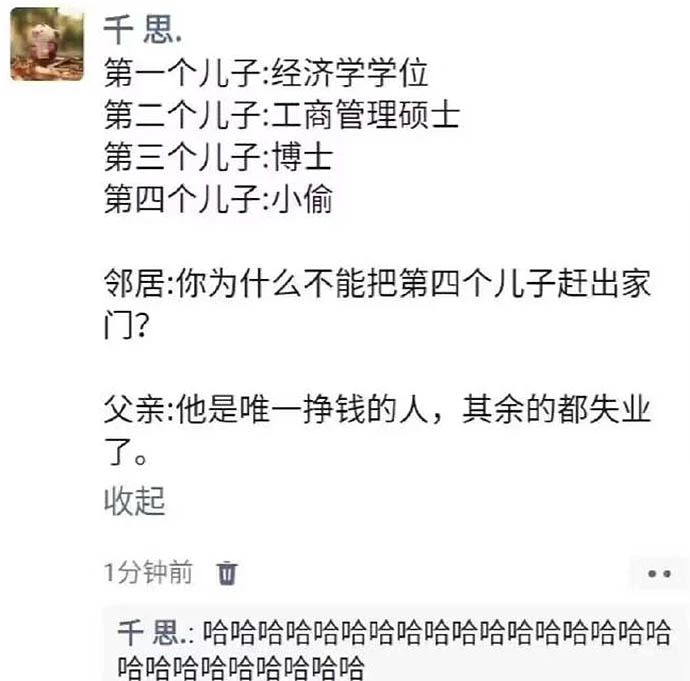This screenshot has height=681, width=690.
Task: Click the neighbor's question starting with 邻居:
Action: click(x=377, y=304)
